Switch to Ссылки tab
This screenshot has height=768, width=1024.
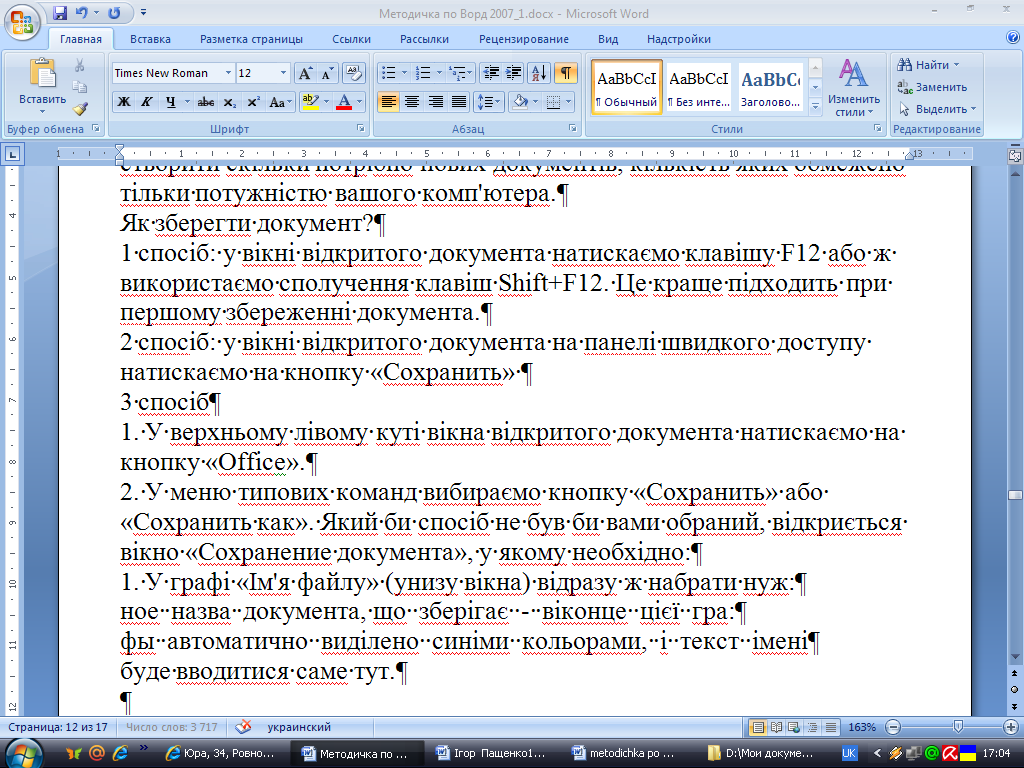[x=351, y=39]
